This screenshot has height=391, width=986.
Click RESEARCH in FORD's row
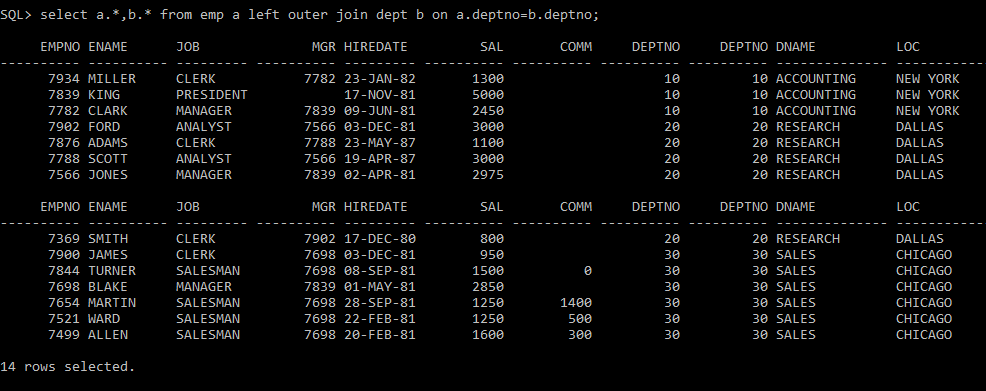(x=808, y=126)
